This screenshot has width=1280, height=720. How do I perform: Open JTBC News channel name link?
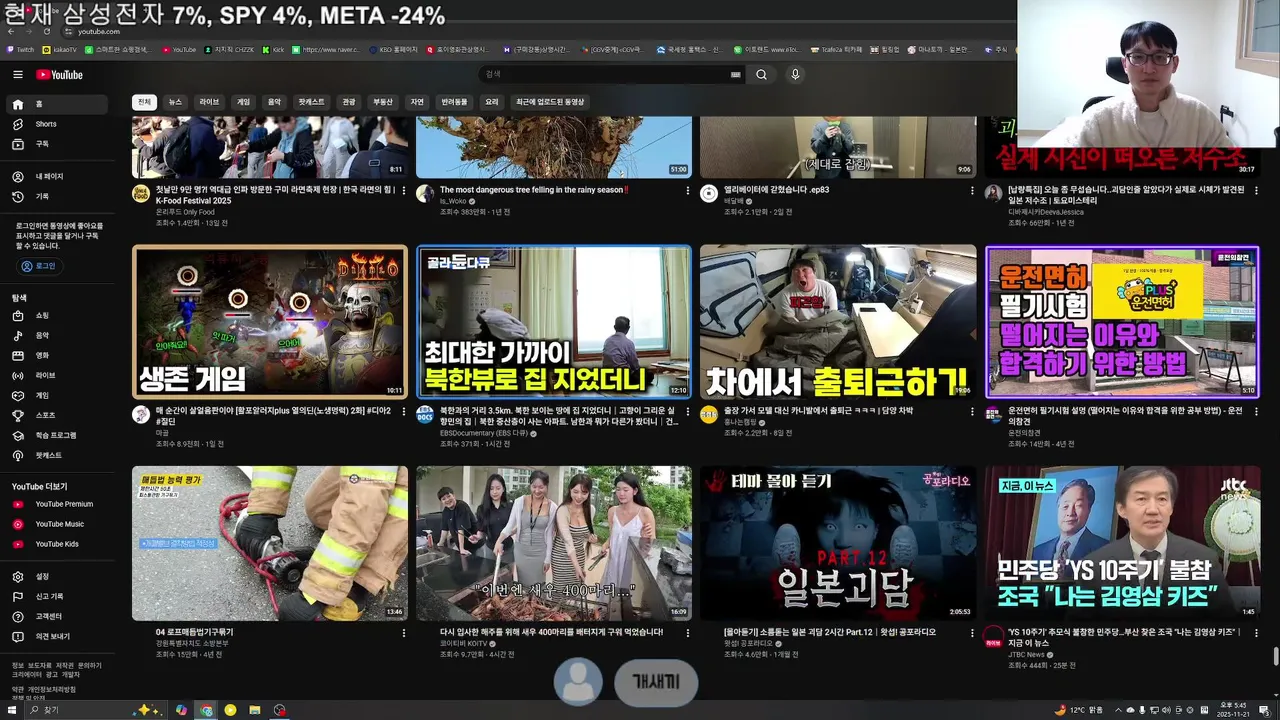point(1027,655)
